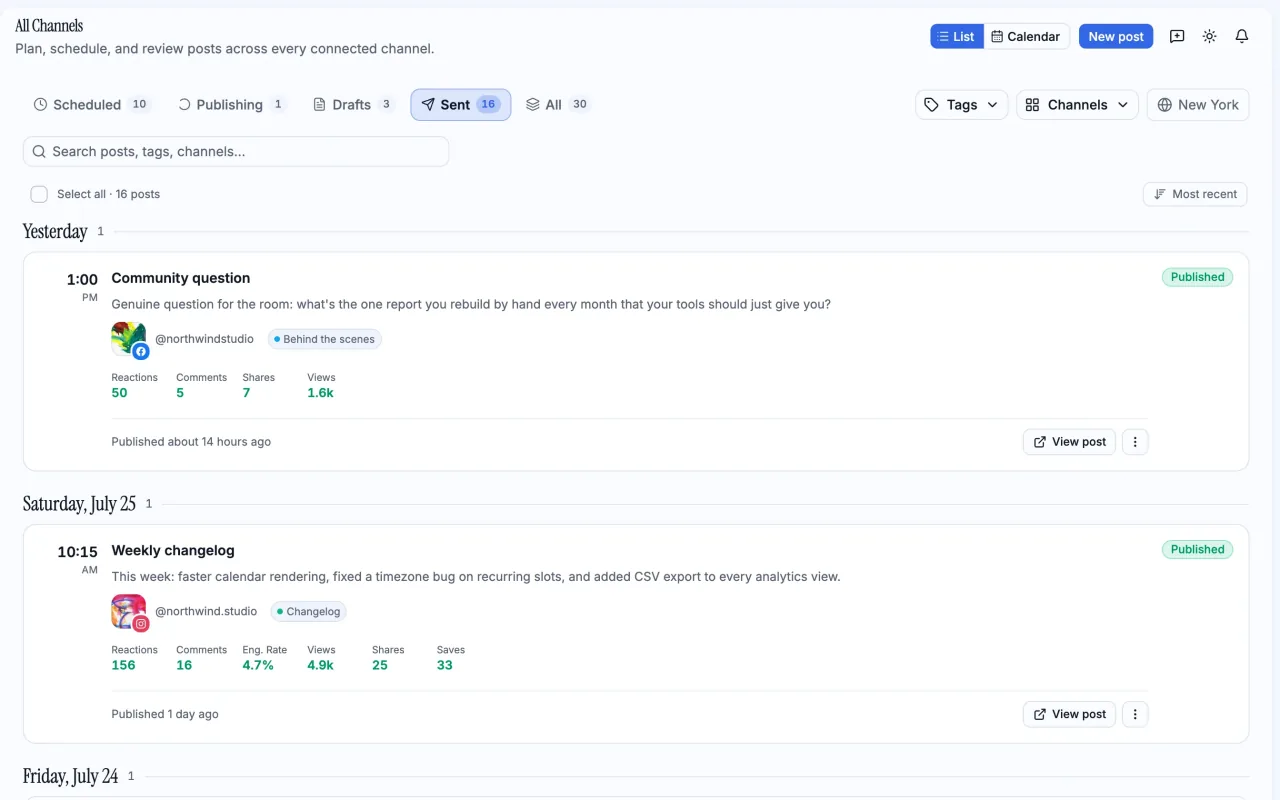
Task: Expand the Tags dropdown chevron
Action: pos(992,105)
